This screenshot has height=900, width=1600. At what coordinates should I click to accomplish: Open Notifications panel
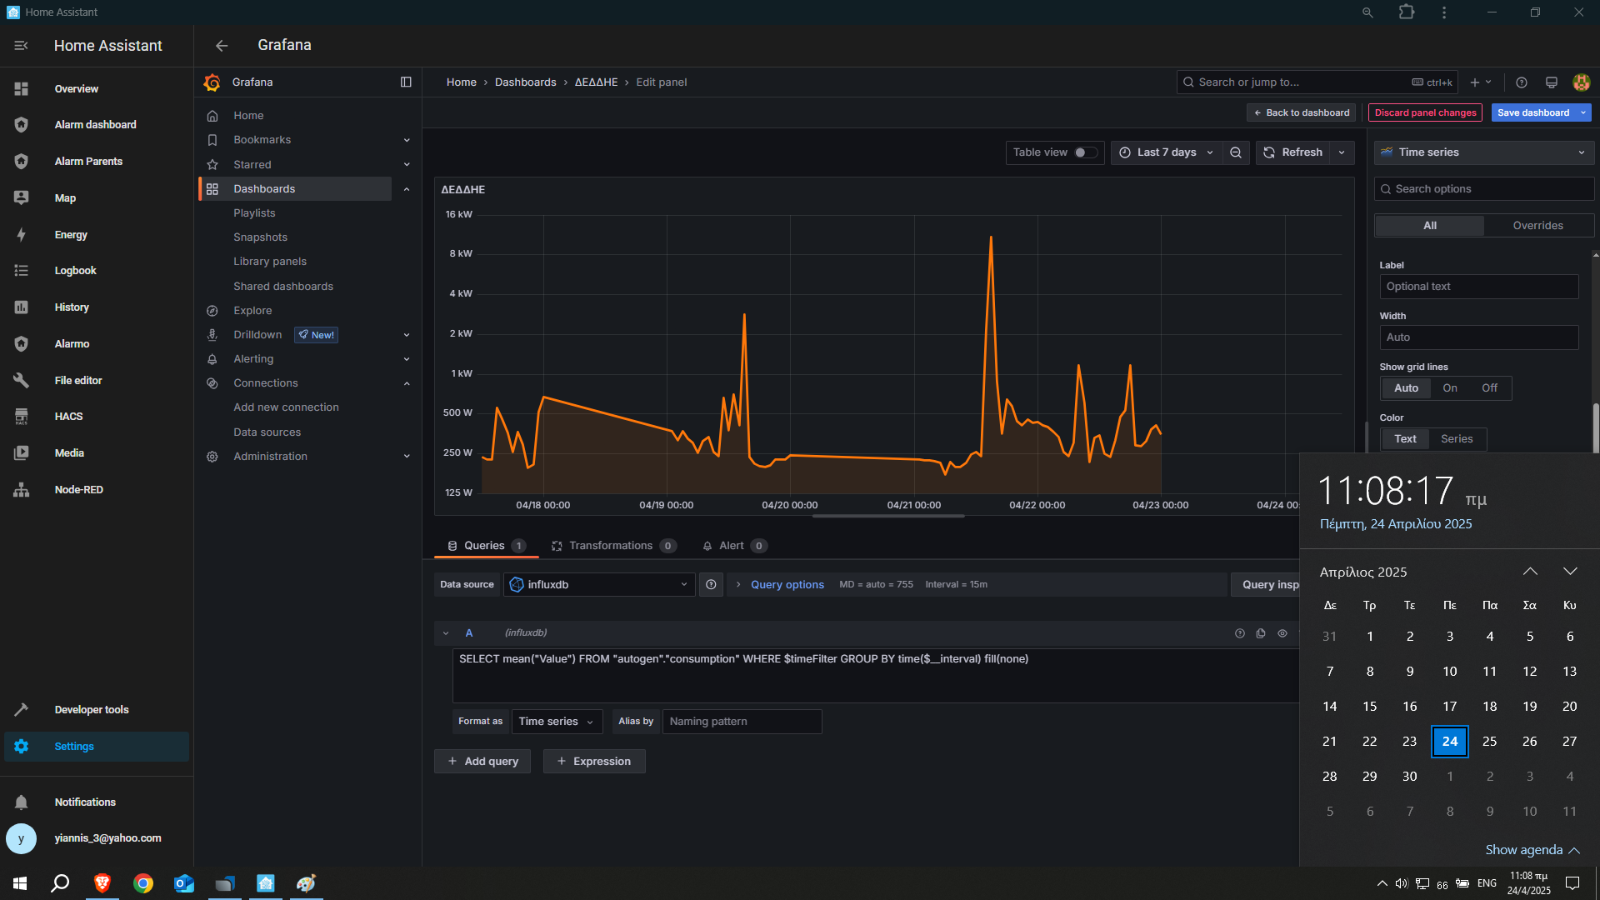(97, 802)
